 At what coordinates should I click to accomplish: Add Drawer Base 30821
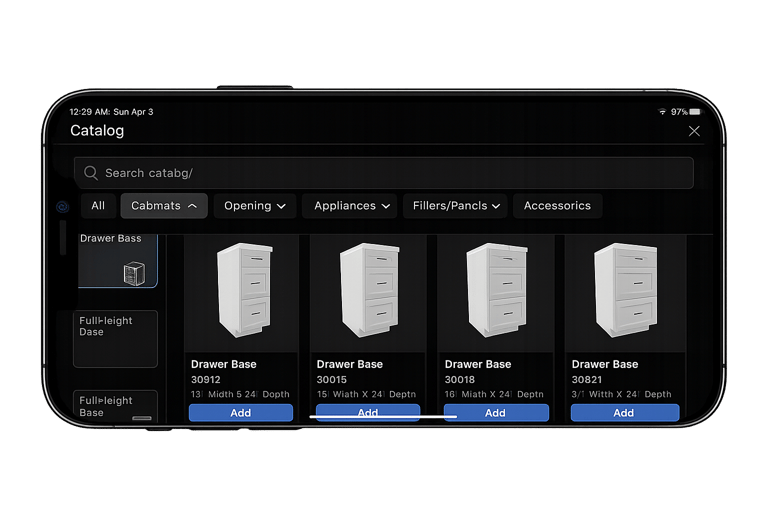[624, 412]
